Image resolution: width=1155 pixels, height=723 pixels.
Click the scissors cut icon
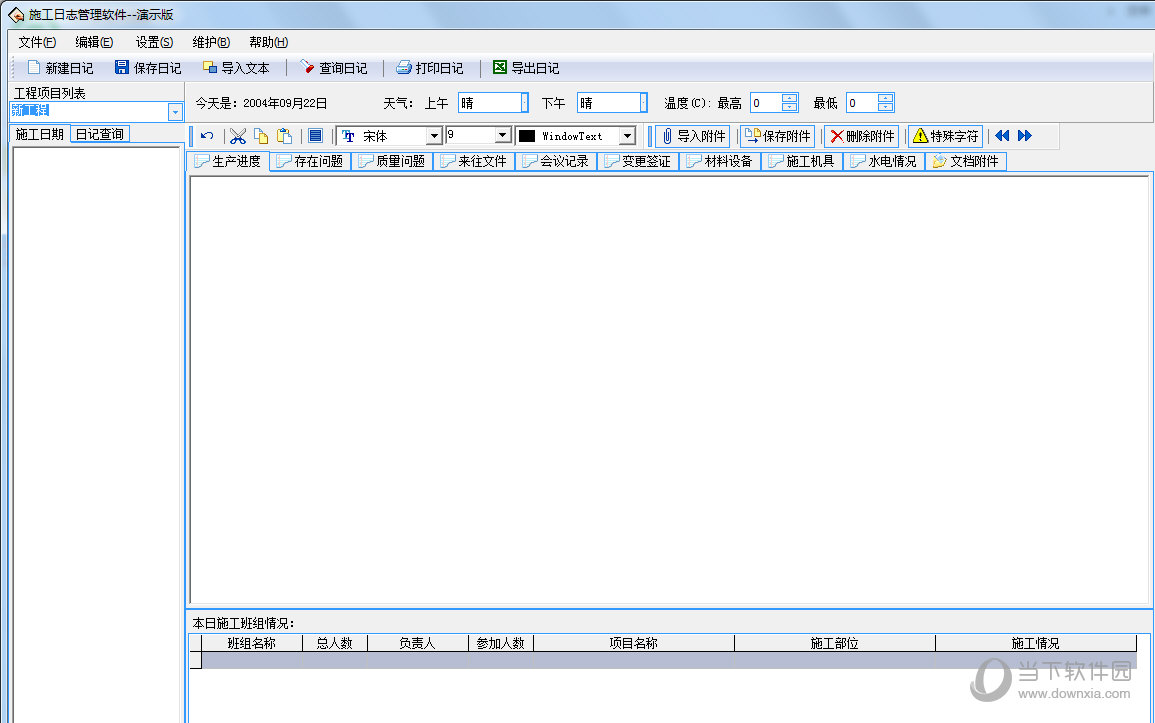237,136
